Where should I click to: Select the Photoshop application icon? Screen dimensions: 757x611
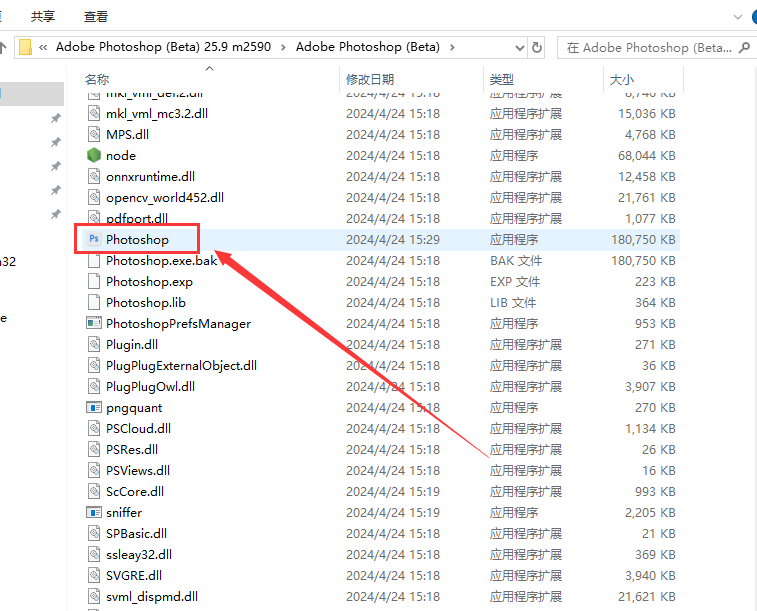(x=94, y=239)
